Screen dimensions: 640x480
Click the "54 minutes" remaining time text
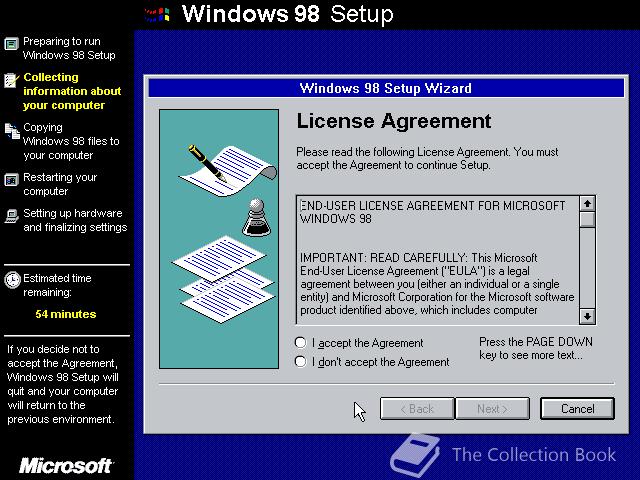pyautogui.click(x=66, y=314)
